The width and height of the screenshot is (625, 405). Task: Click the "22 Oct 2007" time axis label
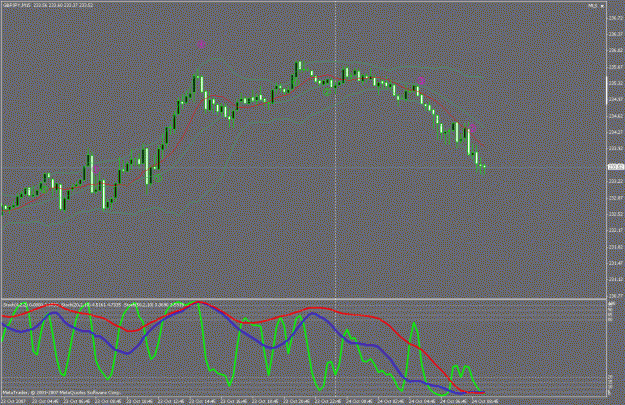click(x=14, y=401)
